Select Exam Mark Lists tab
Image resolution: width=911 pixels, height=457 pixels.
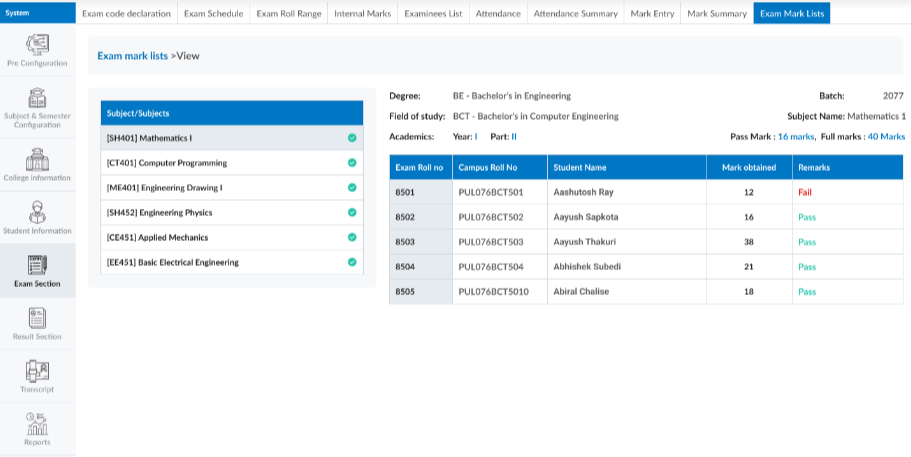click(792, 13)
